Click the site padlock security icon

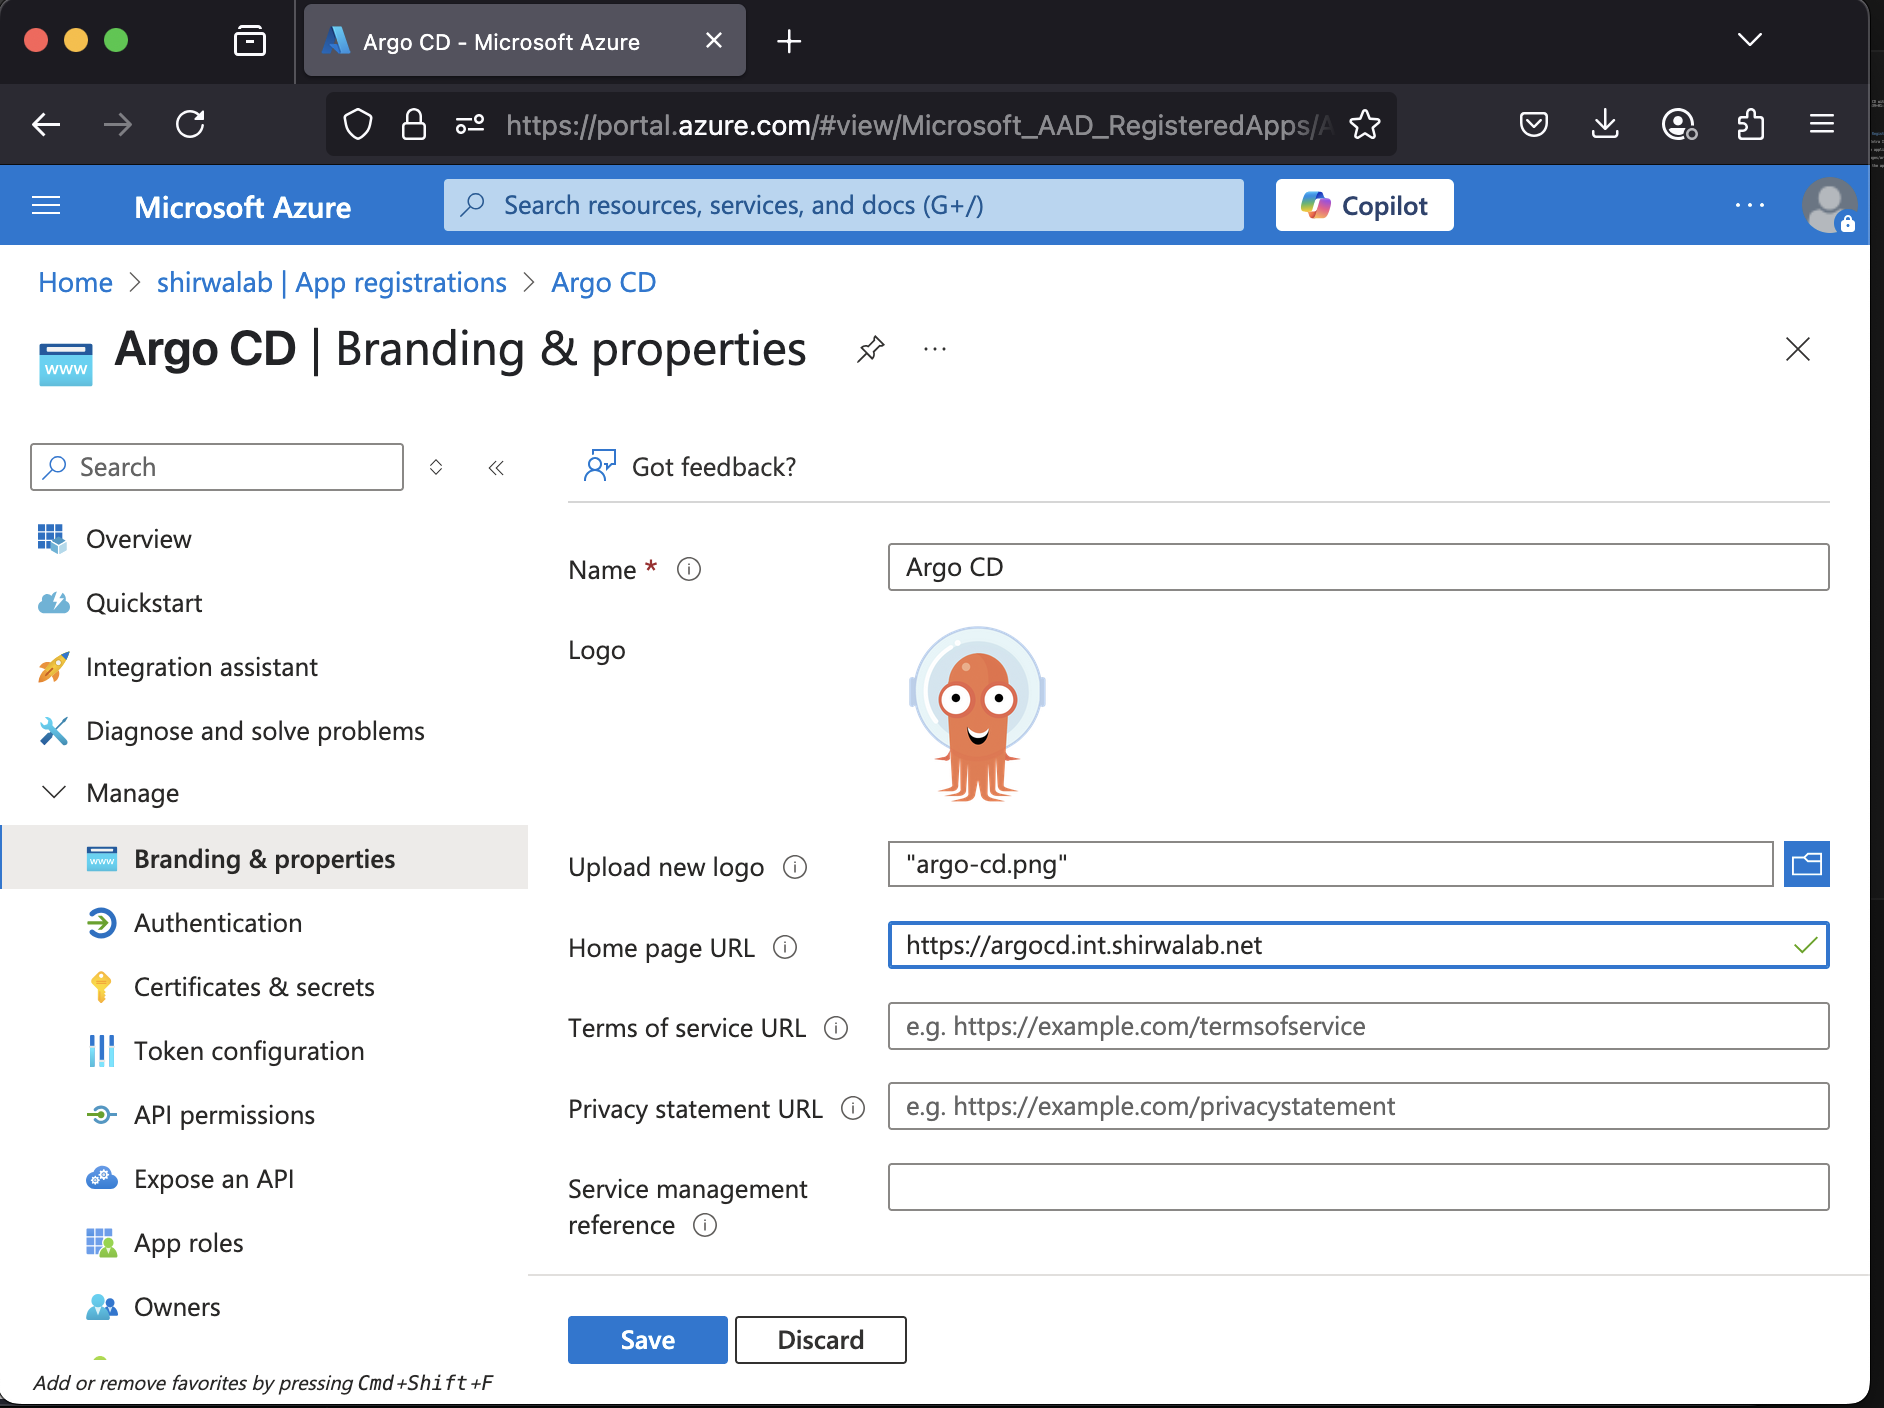click(413, 124)
